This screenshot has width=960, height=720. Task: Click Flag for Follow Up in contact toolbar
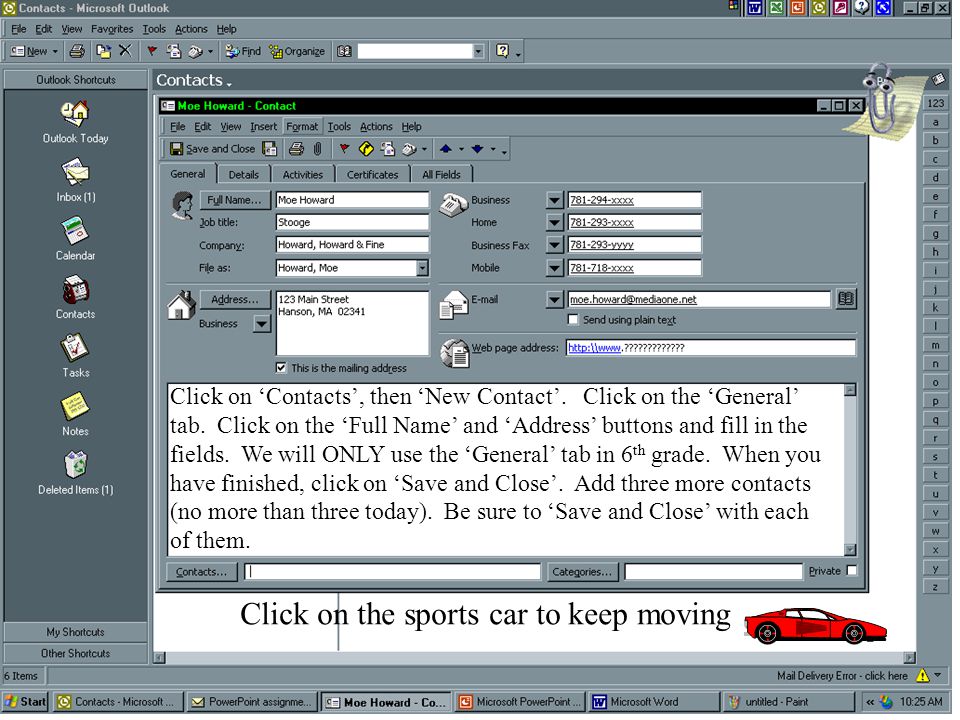click(x=345, y=149)
